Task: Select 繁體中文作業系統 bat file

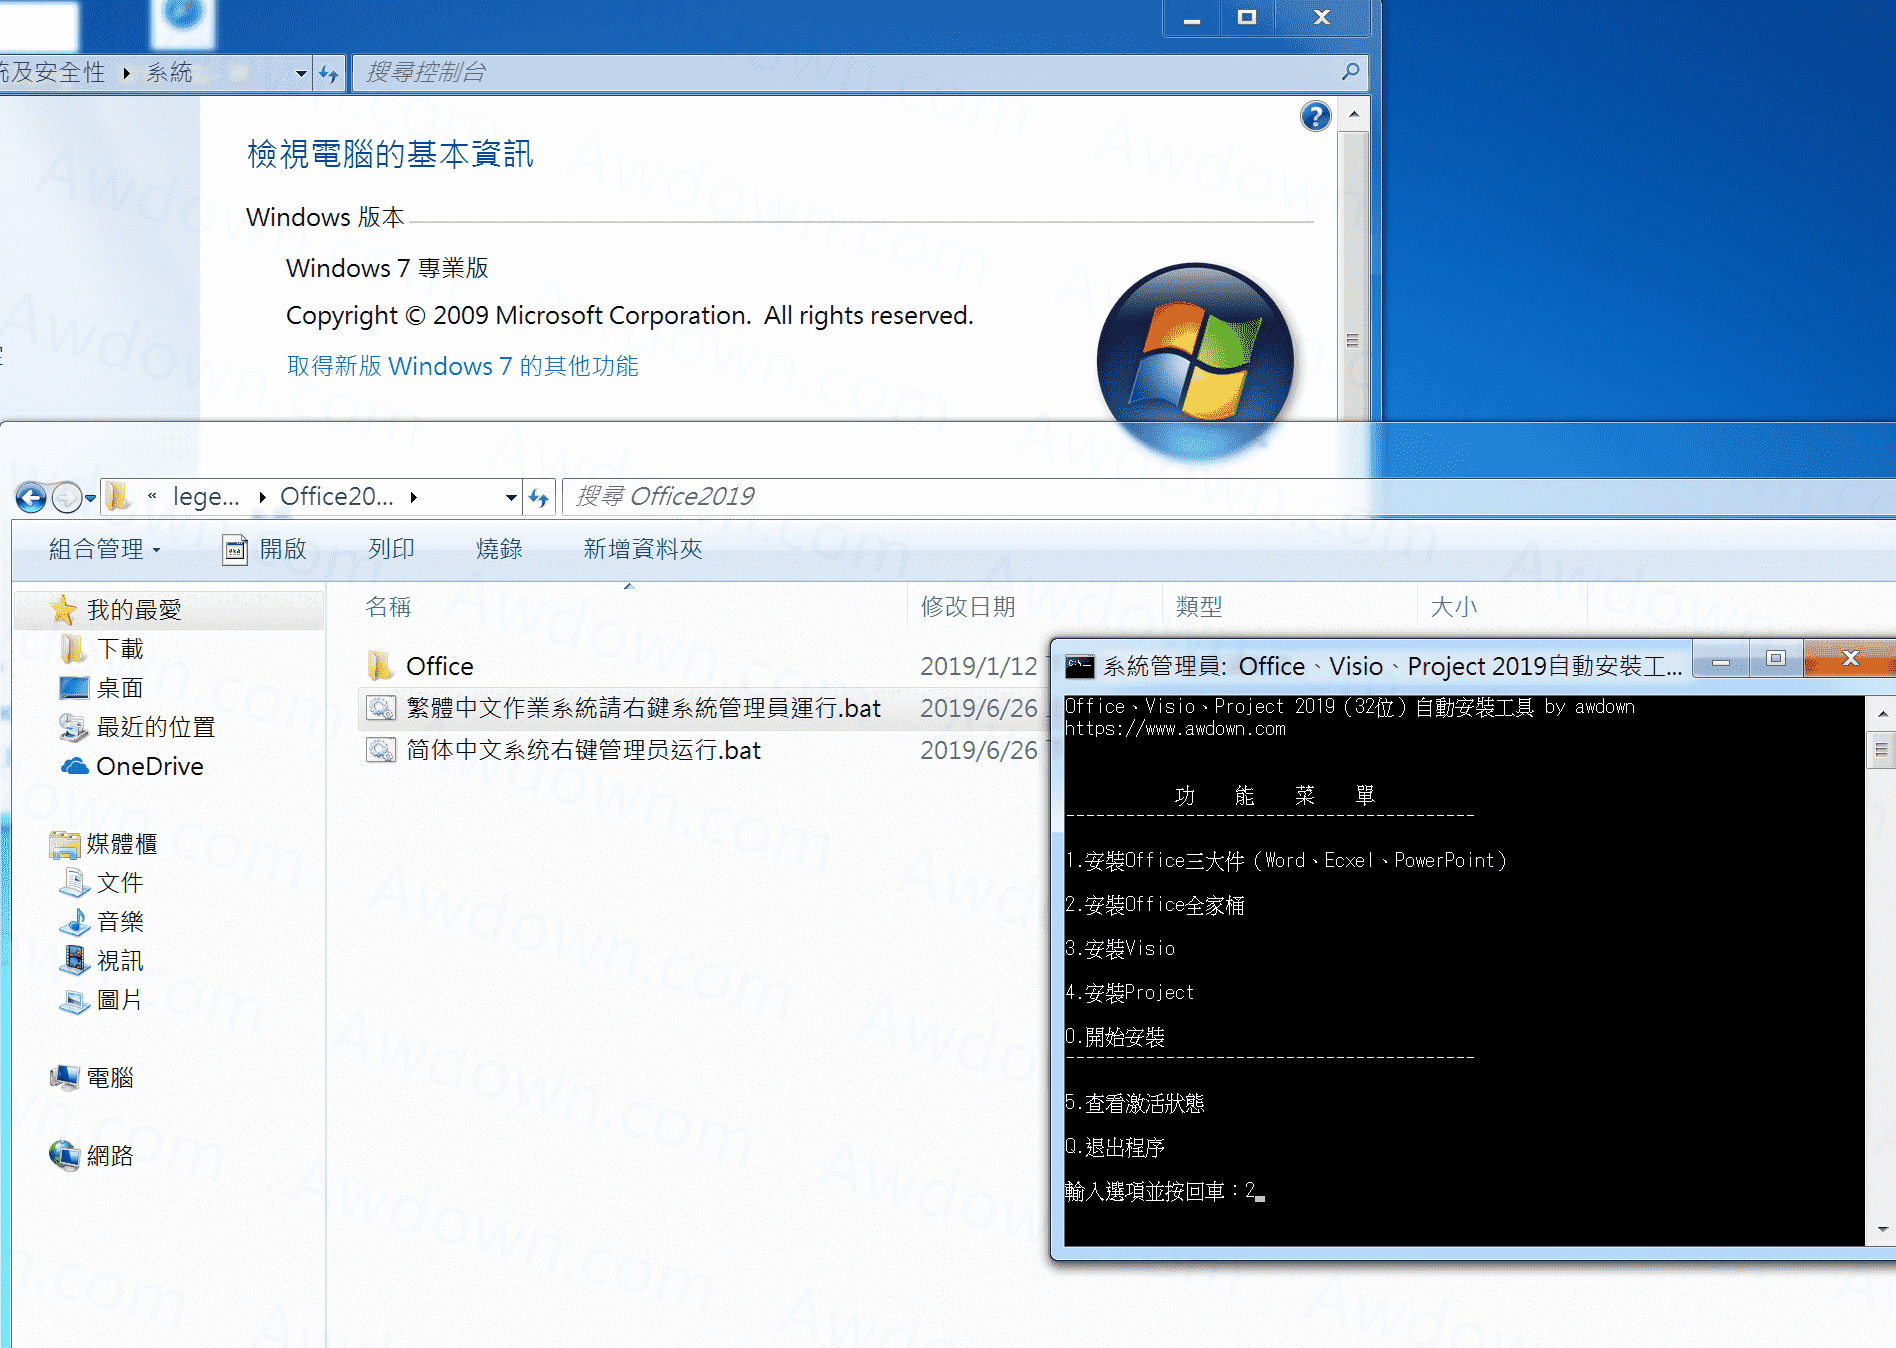Action: coord(642,708)
